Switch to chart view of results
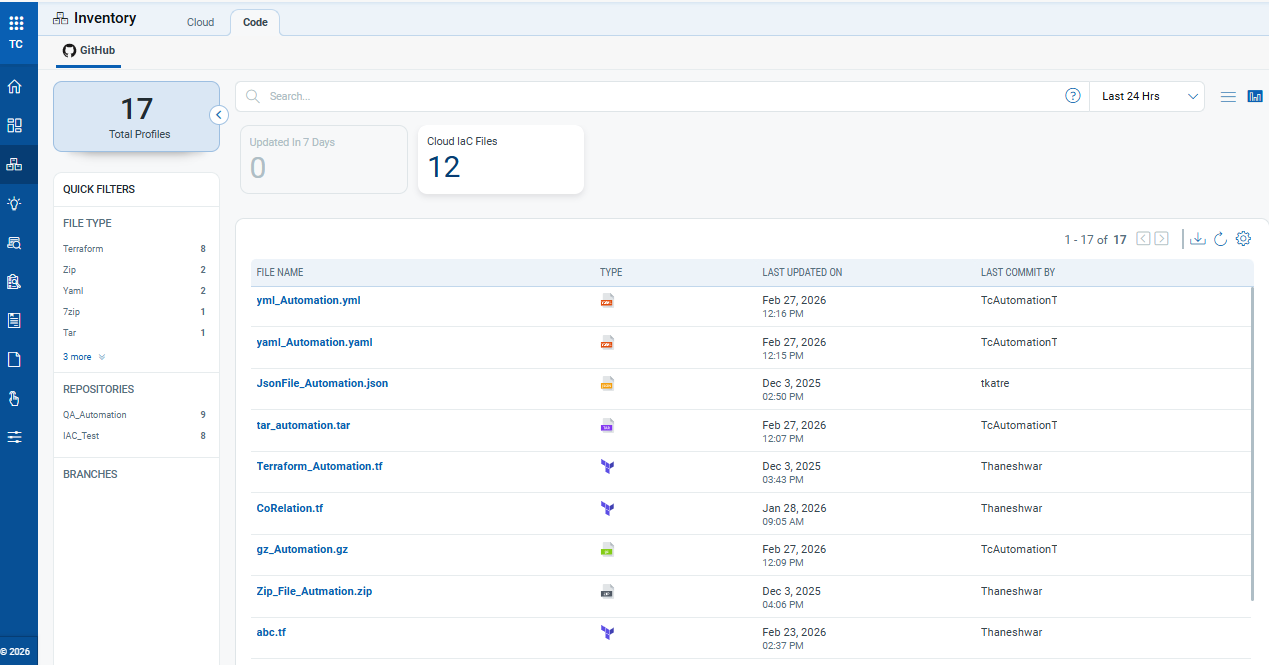The width and height of the screenshot is (1269, 665). click(x=1255, y=96)
